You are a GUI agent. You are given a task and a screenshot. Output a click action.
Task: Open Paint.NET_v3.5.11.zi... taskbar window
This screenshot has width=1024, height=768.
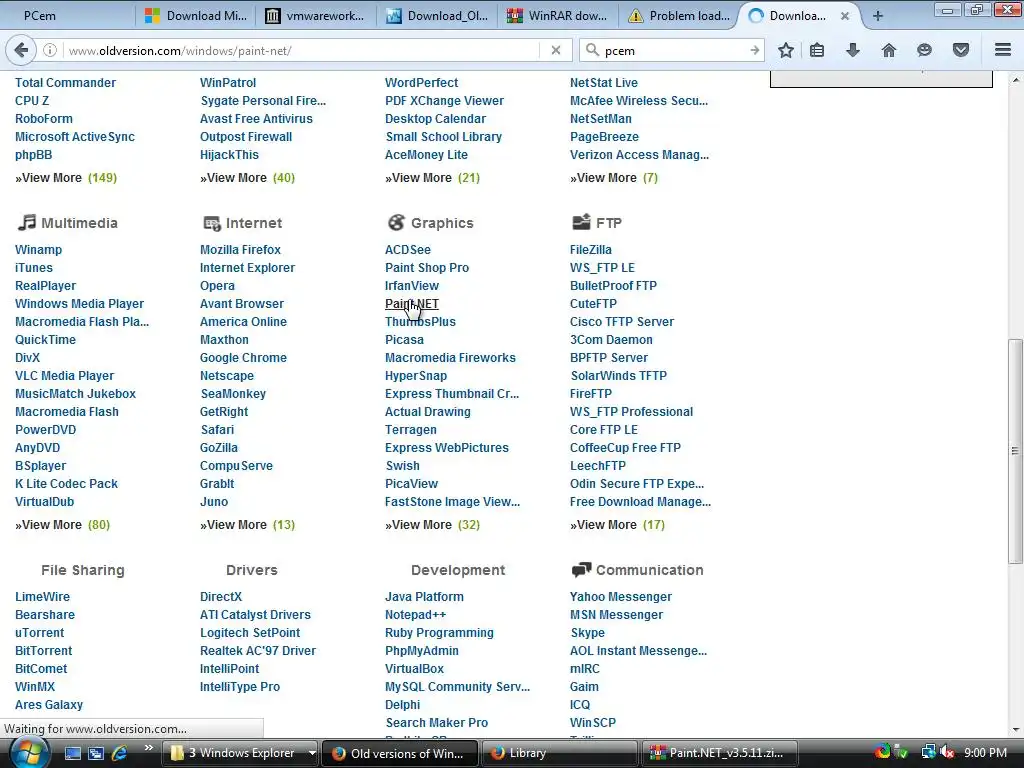coord(720,753)
